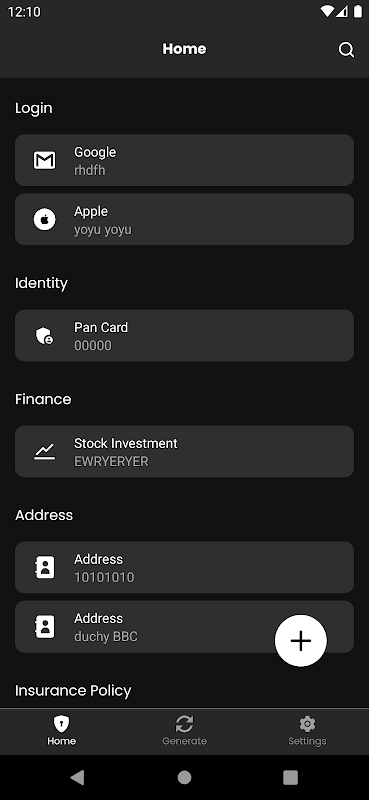The image size is (369, 800).
Task: Tap the Gmail envelope icon for Google
Action: [x=44, y=160]
